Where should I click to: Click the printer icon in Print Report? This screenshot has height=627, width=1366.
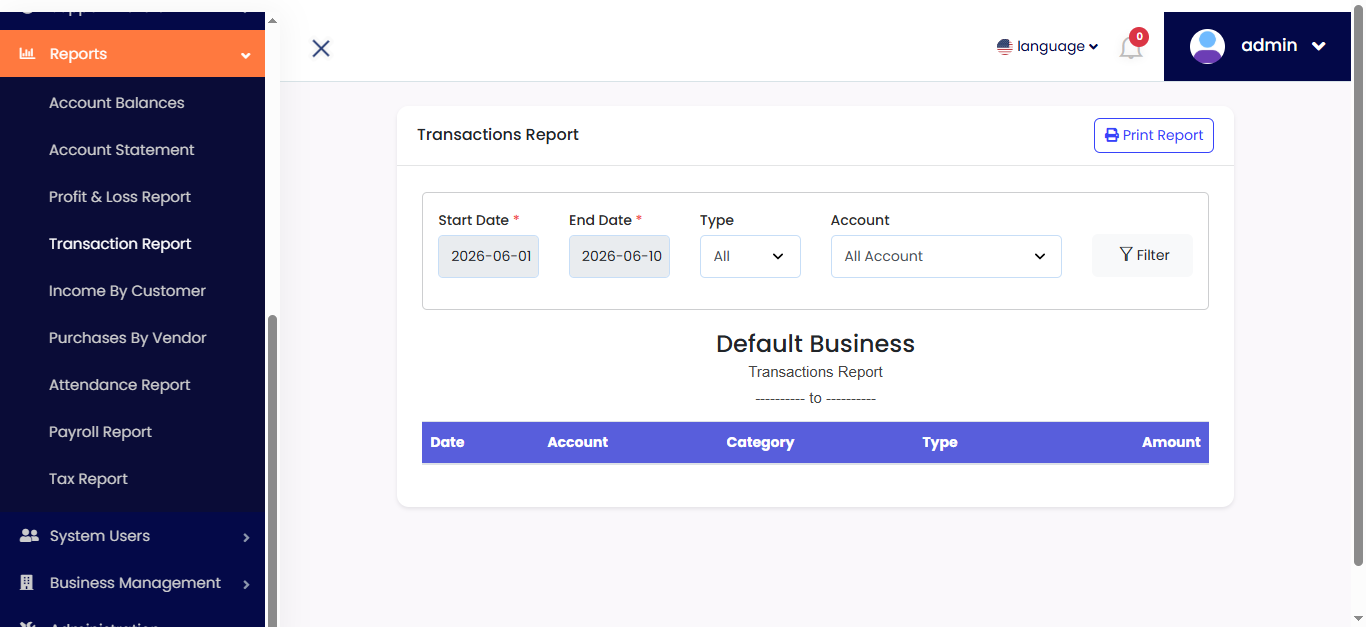[x=1111, y=135]
